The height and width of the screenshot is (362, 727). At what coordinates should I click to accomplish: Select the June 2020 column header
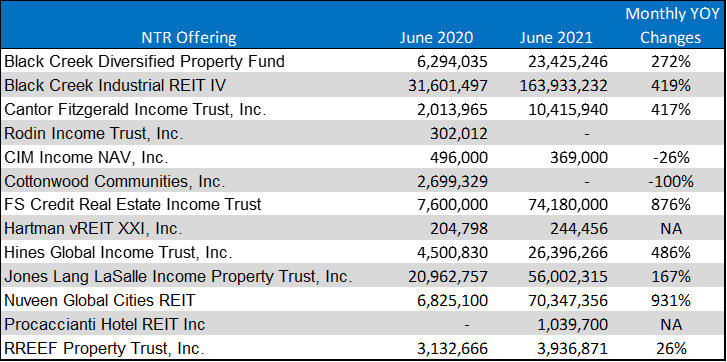coord(436,38)
